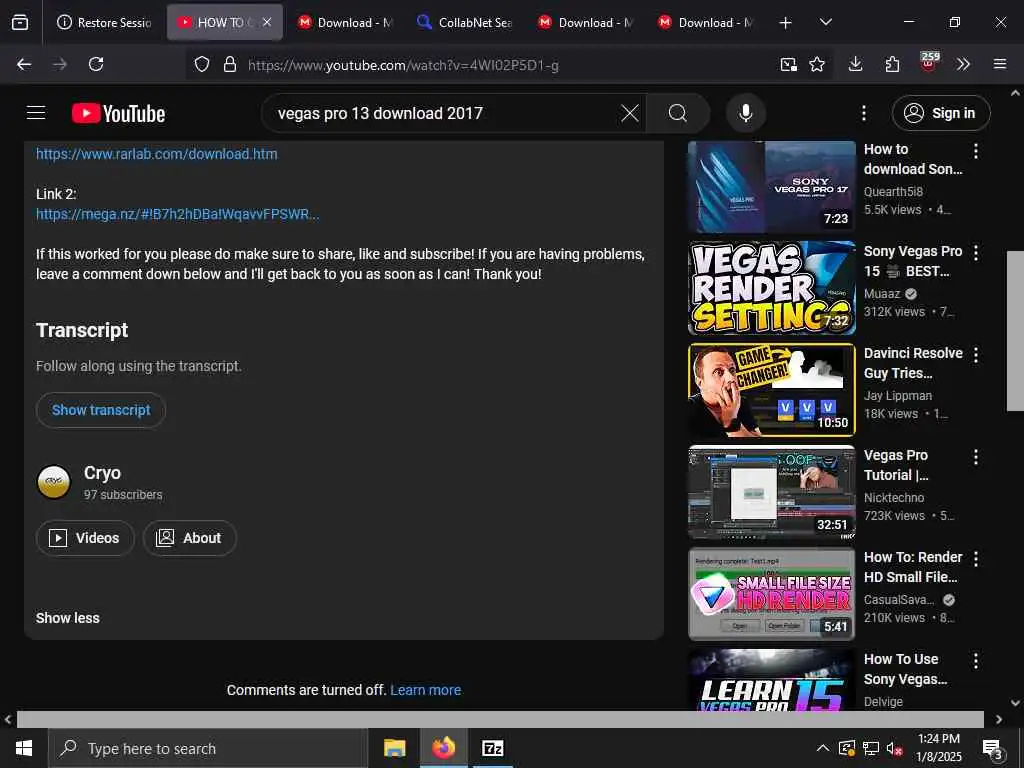Open options for How To: Render HD video
This screenshot has width=1024, height=768.
[x=976, y=558]
